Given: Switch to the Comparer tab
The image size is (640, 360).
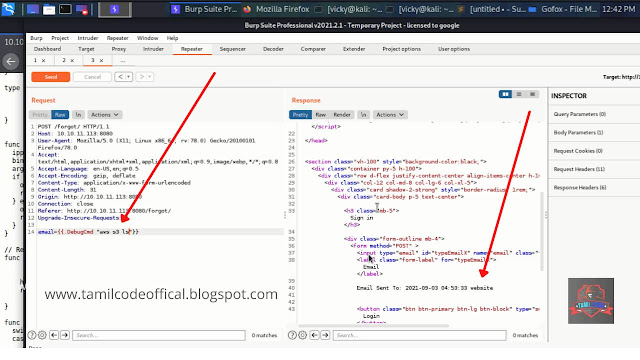Looking at the screenshot, I should [313, 49].
